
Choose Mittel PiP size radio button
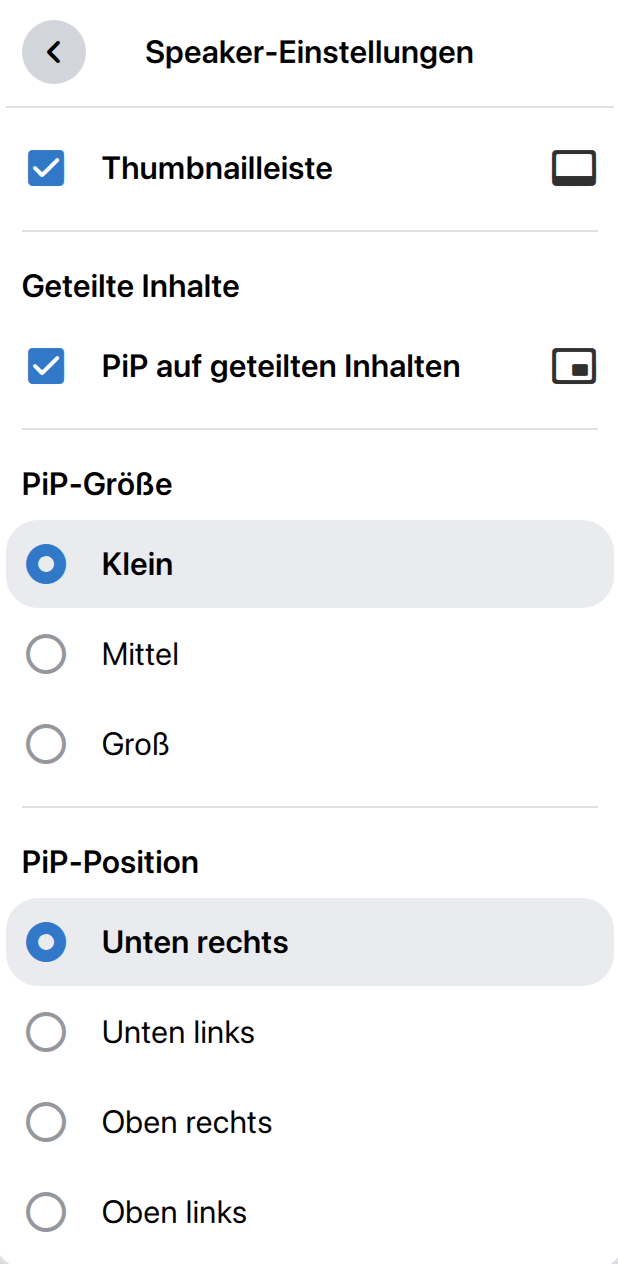(46, 655)
